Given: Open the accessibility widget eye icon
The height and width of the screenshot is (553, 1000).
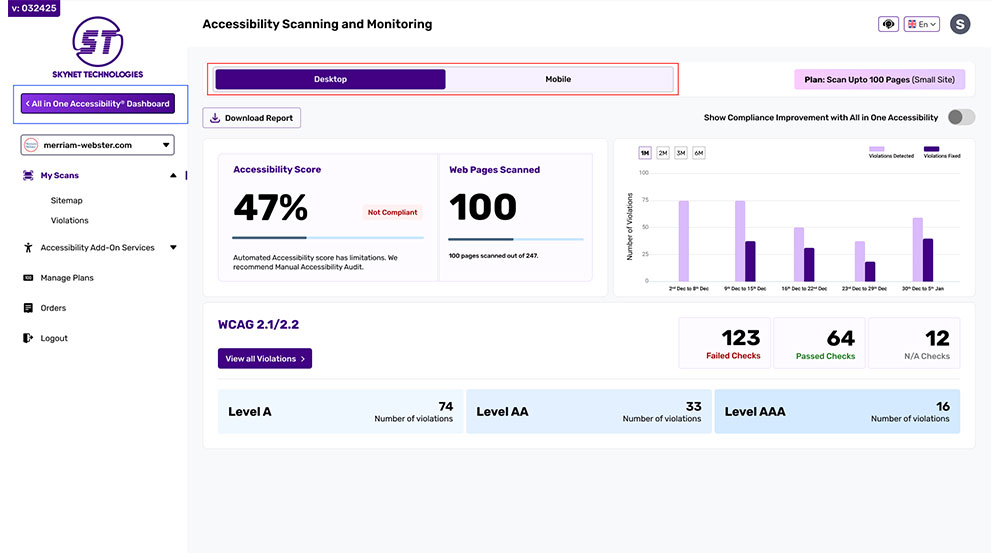Looking at the screenshot, I should pos(888,24).
